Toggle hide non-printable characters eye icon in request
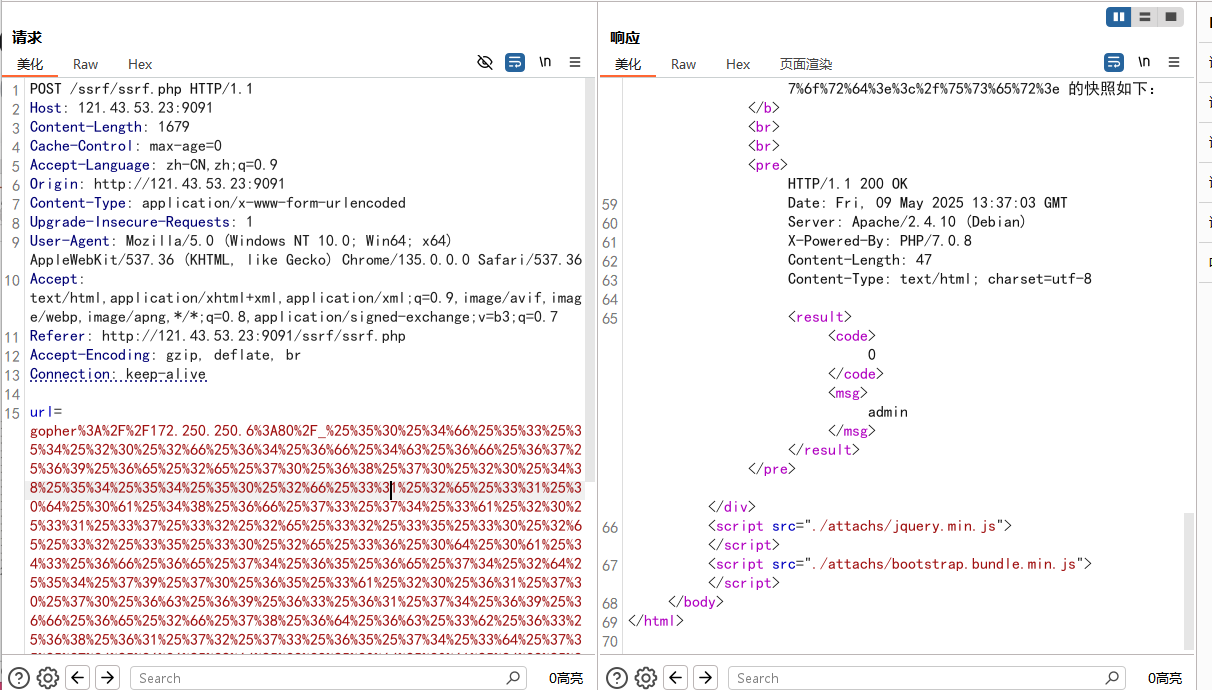 pos(485,62)
